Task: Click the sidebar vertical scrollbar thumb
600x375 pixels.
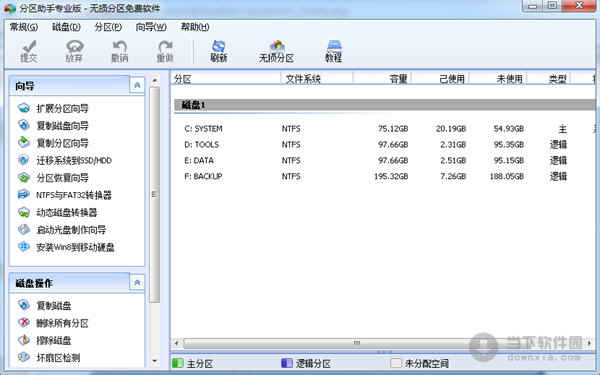Action: click(154, 194)
